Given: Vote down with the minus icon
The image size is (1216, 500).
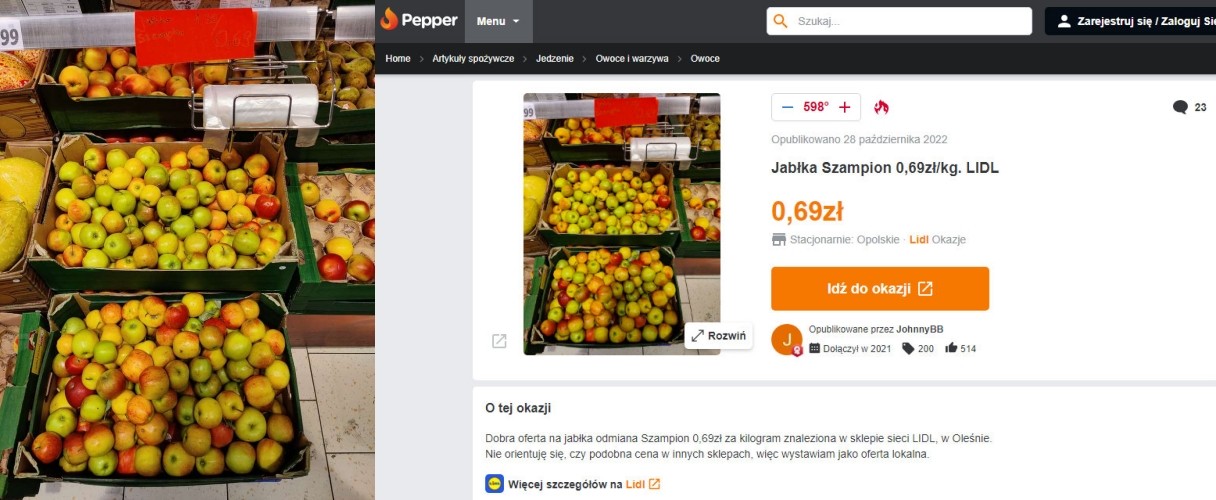Looking at the screenshot, I should 787,107.
